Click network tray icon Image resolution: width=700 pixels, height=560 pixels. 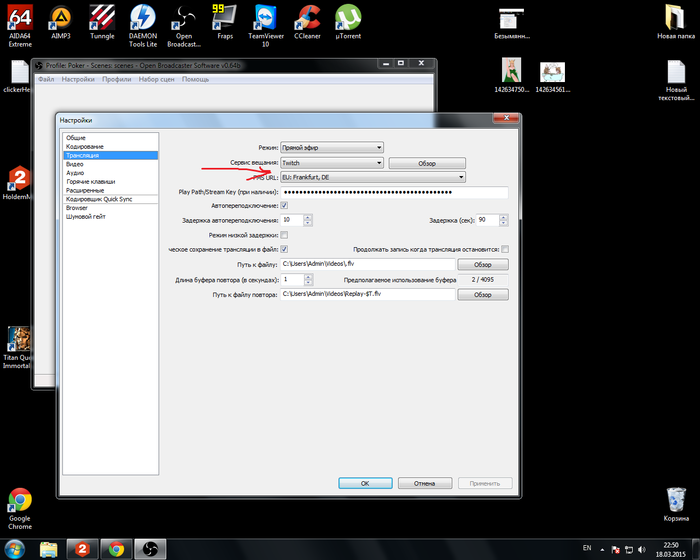pyautogui.click(x=629, y=549)
